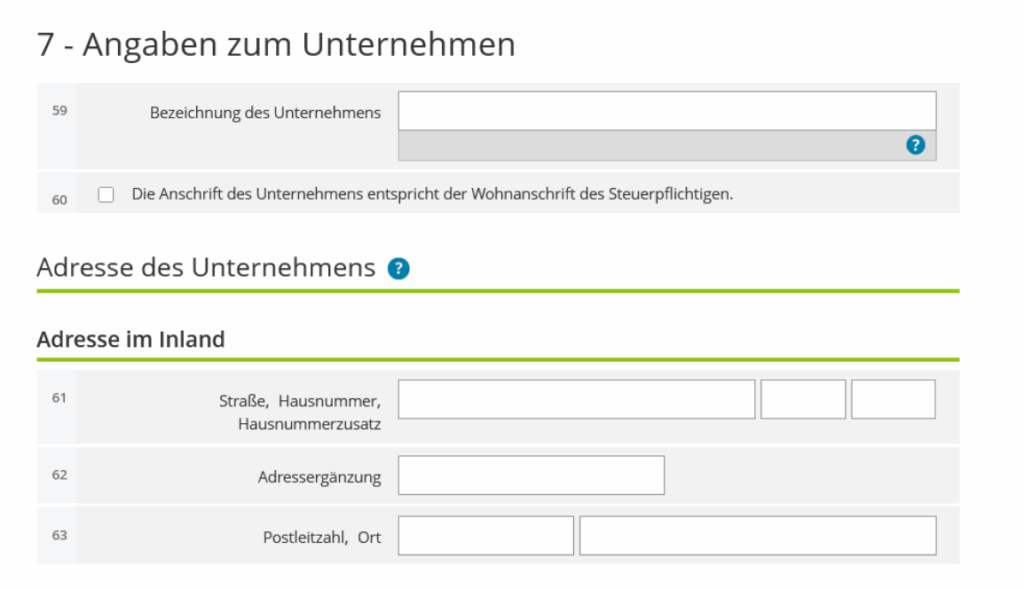Viewport: 1024px width, 589px height.
Task: Click the Adressergänzung input field
Action: 531,475
